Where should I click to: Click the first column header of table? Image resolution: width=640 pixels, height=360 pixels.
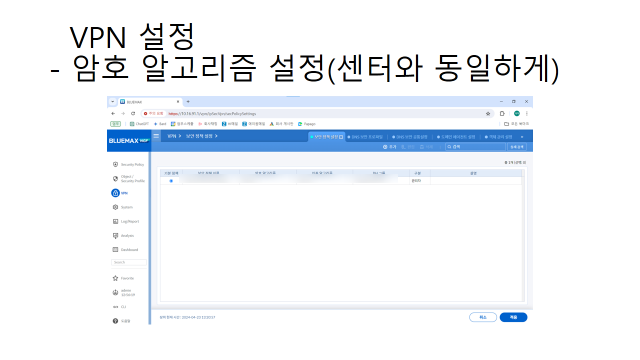pyautogui.click(x=171, y=173)
